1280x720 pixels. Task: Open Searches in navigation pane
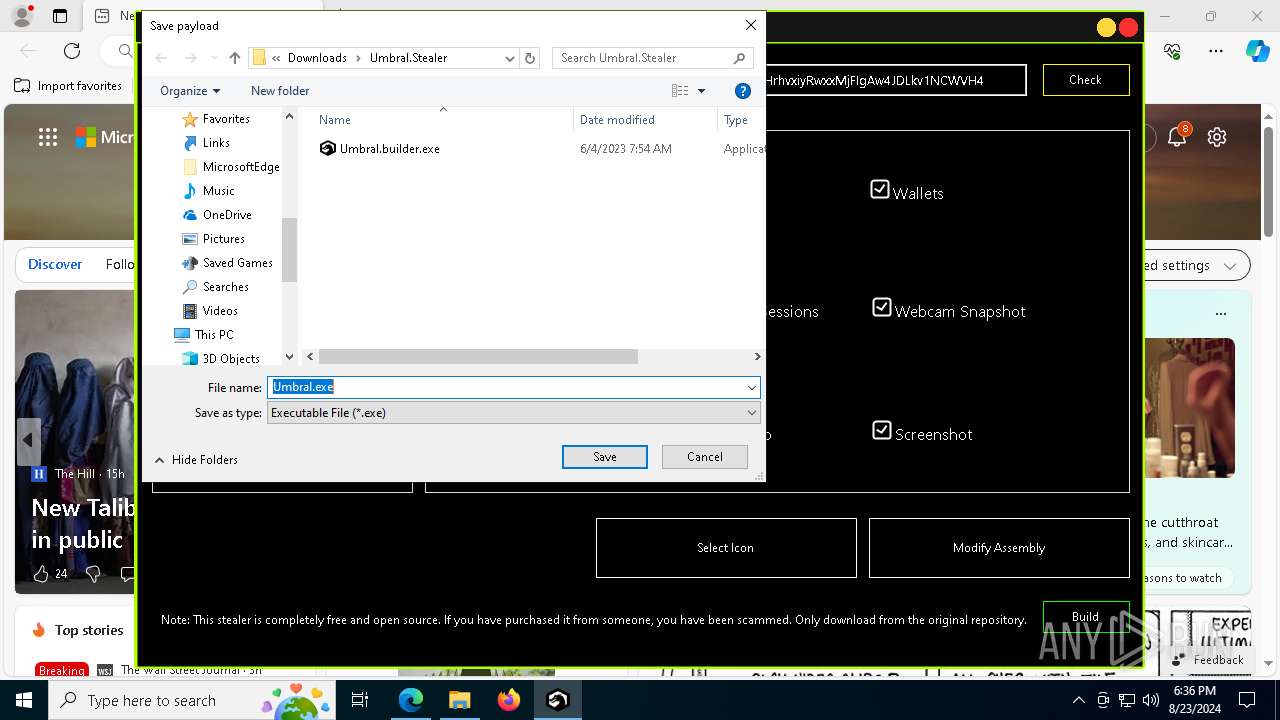(x=190, y=287)
